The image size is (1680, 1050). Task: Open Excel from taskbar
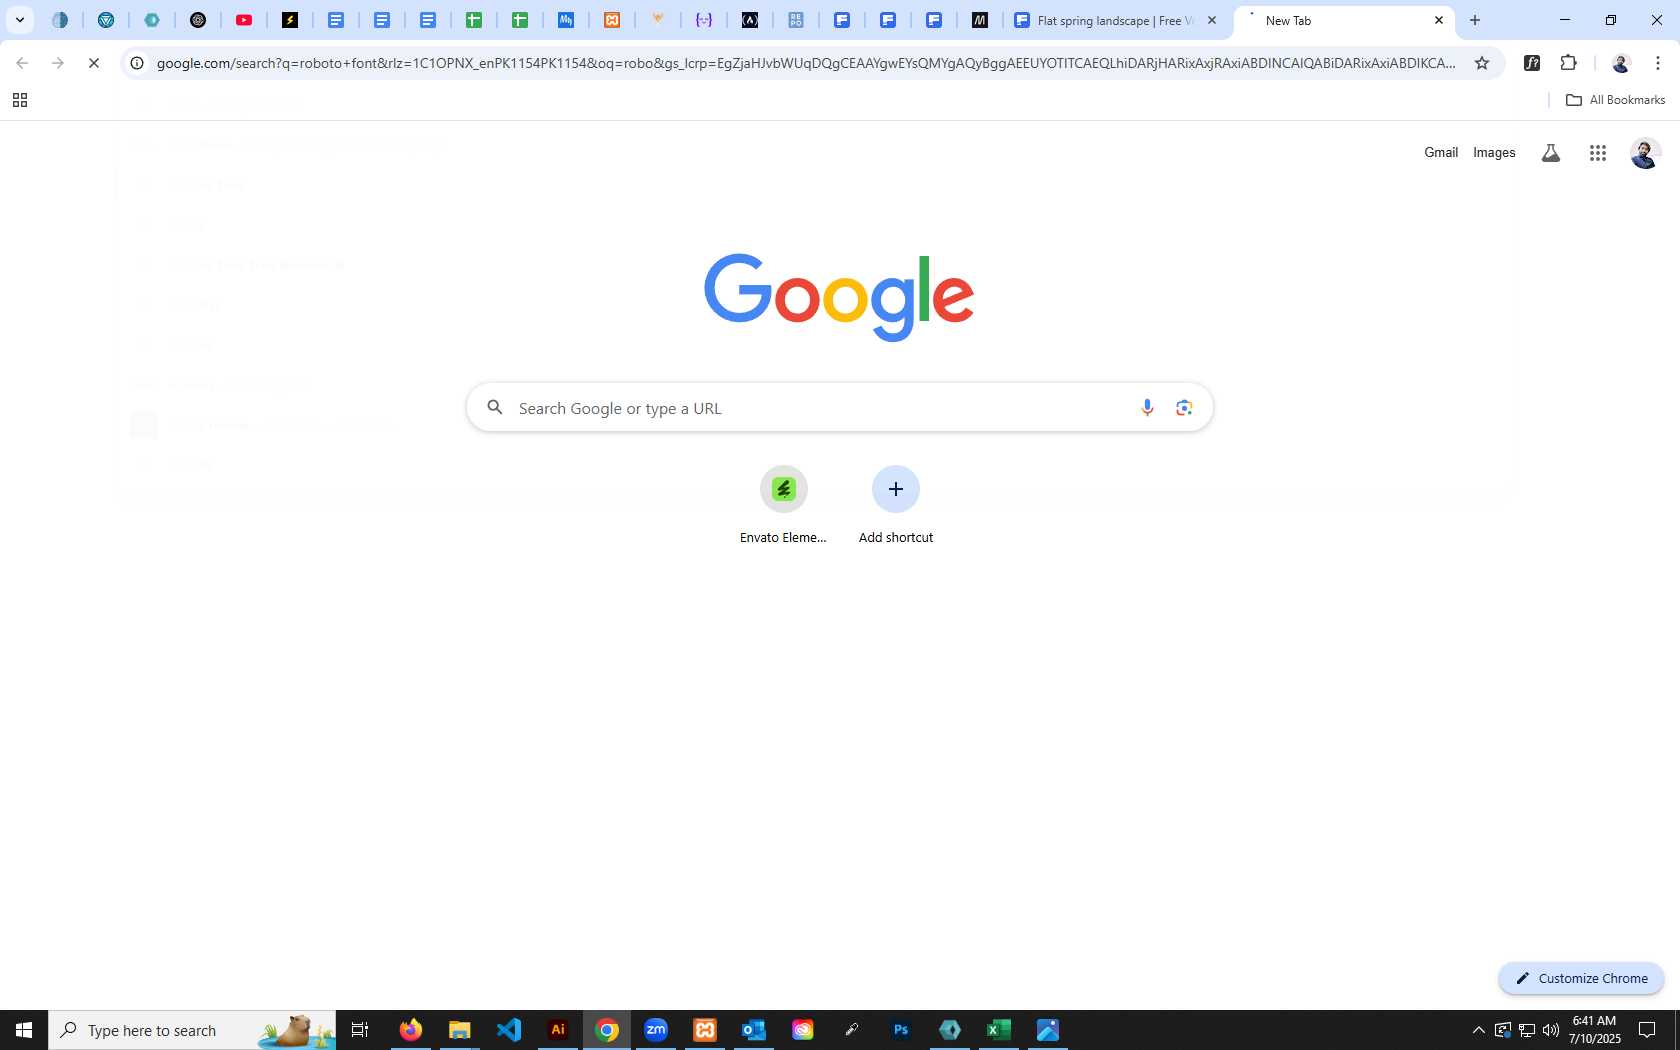point(999,1030)
